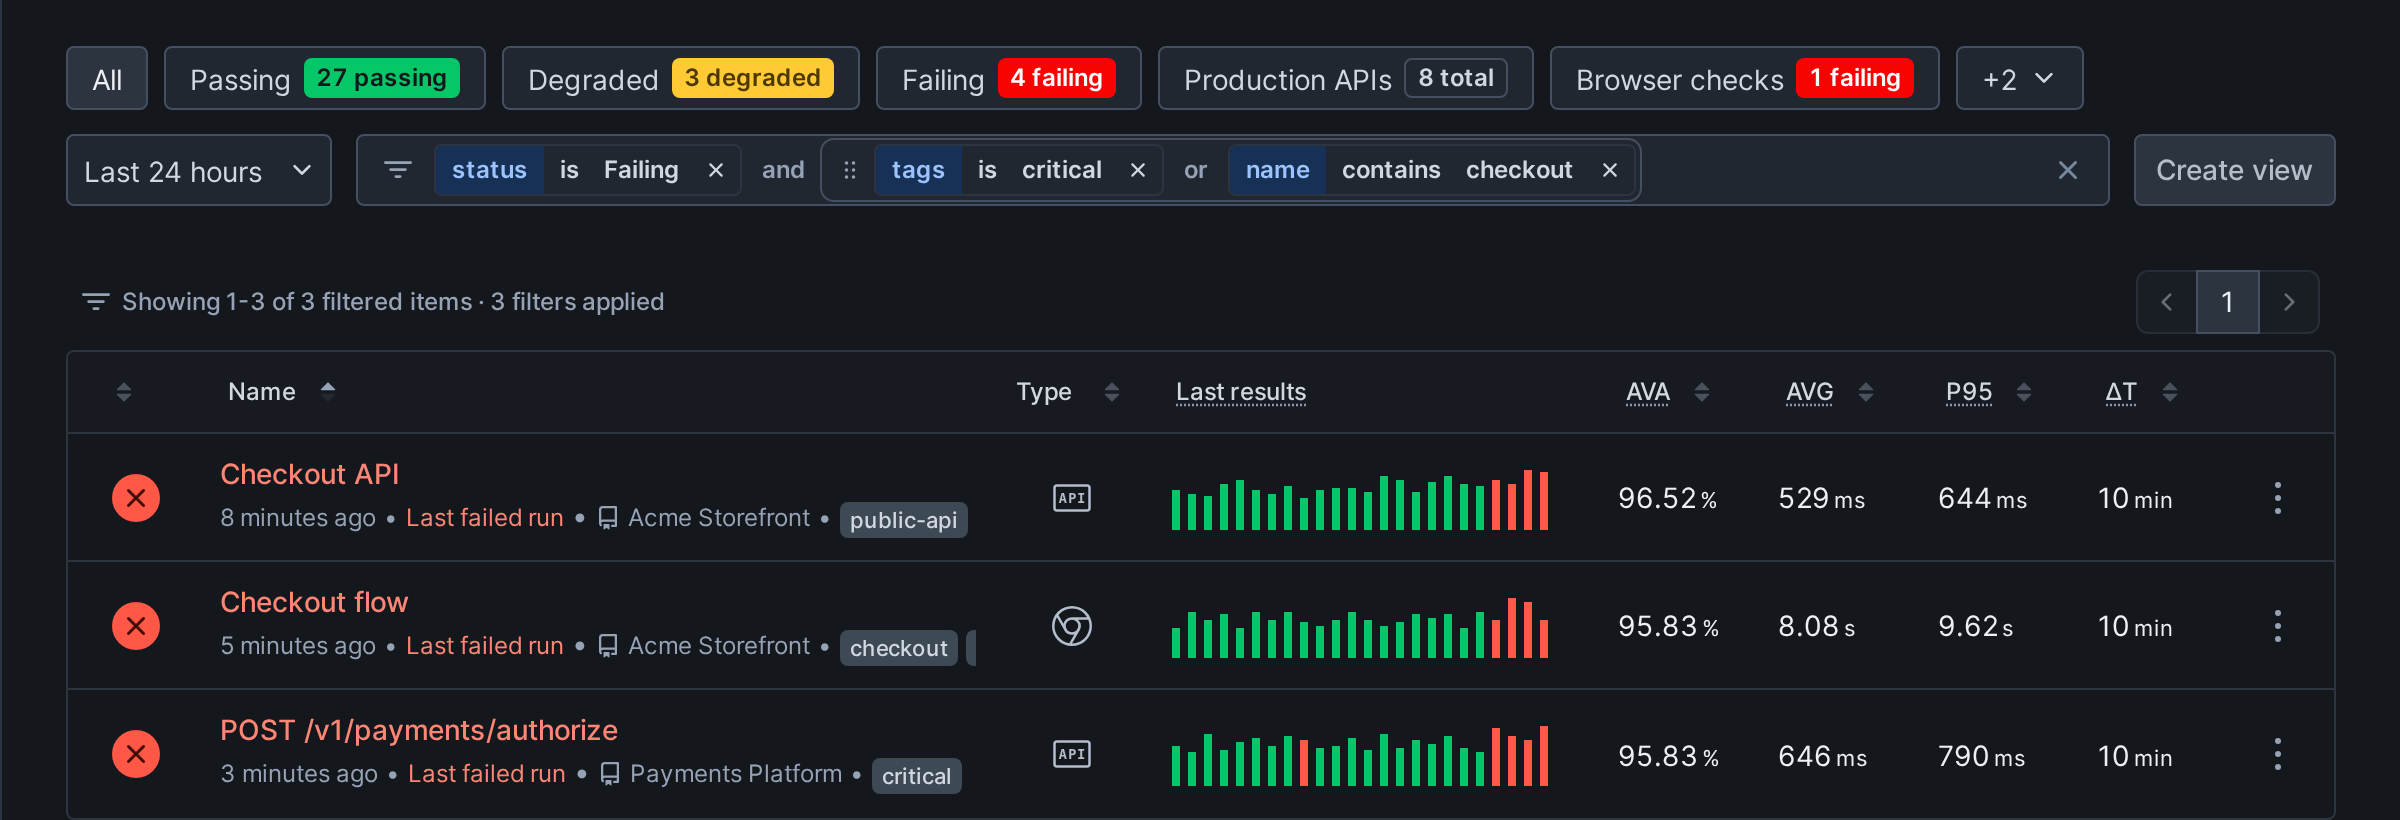Switch to the All view tab
The image size is (2400, 820).
107,79
